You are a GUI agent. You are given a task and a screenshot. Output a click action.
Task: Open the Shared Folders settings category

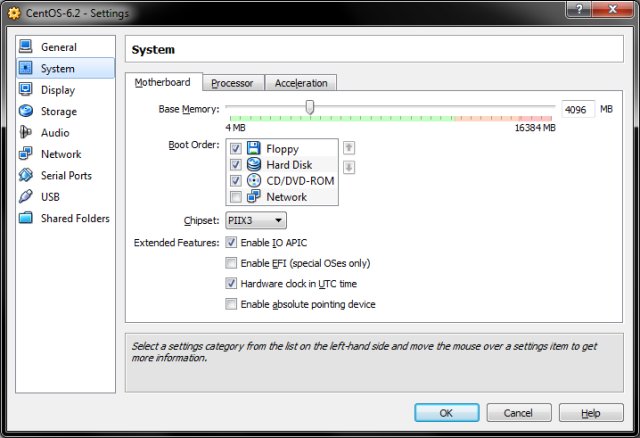tap(65, 218)
